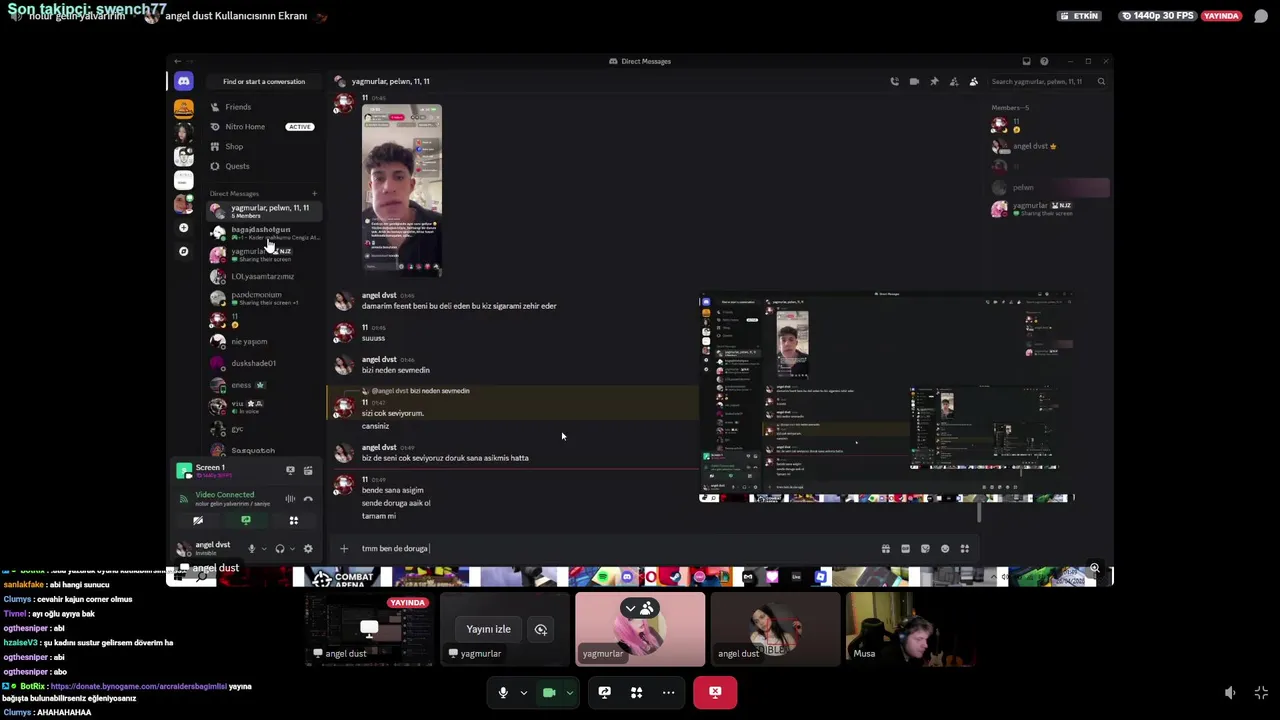Open Discord inbox icon in title bar
The height and width of the screenshot is (720, 1280).
[1026, 61]
